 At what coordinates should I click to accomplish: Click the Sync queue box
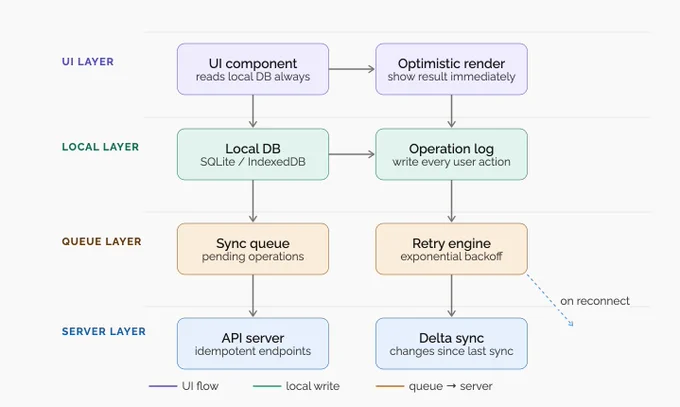click(x=253, y=249)
